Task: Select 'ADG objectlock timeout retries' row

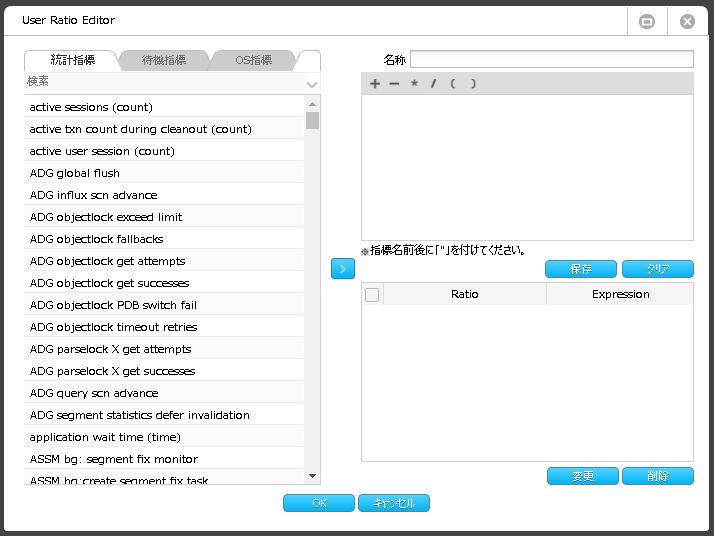Action: coord(163,327)
